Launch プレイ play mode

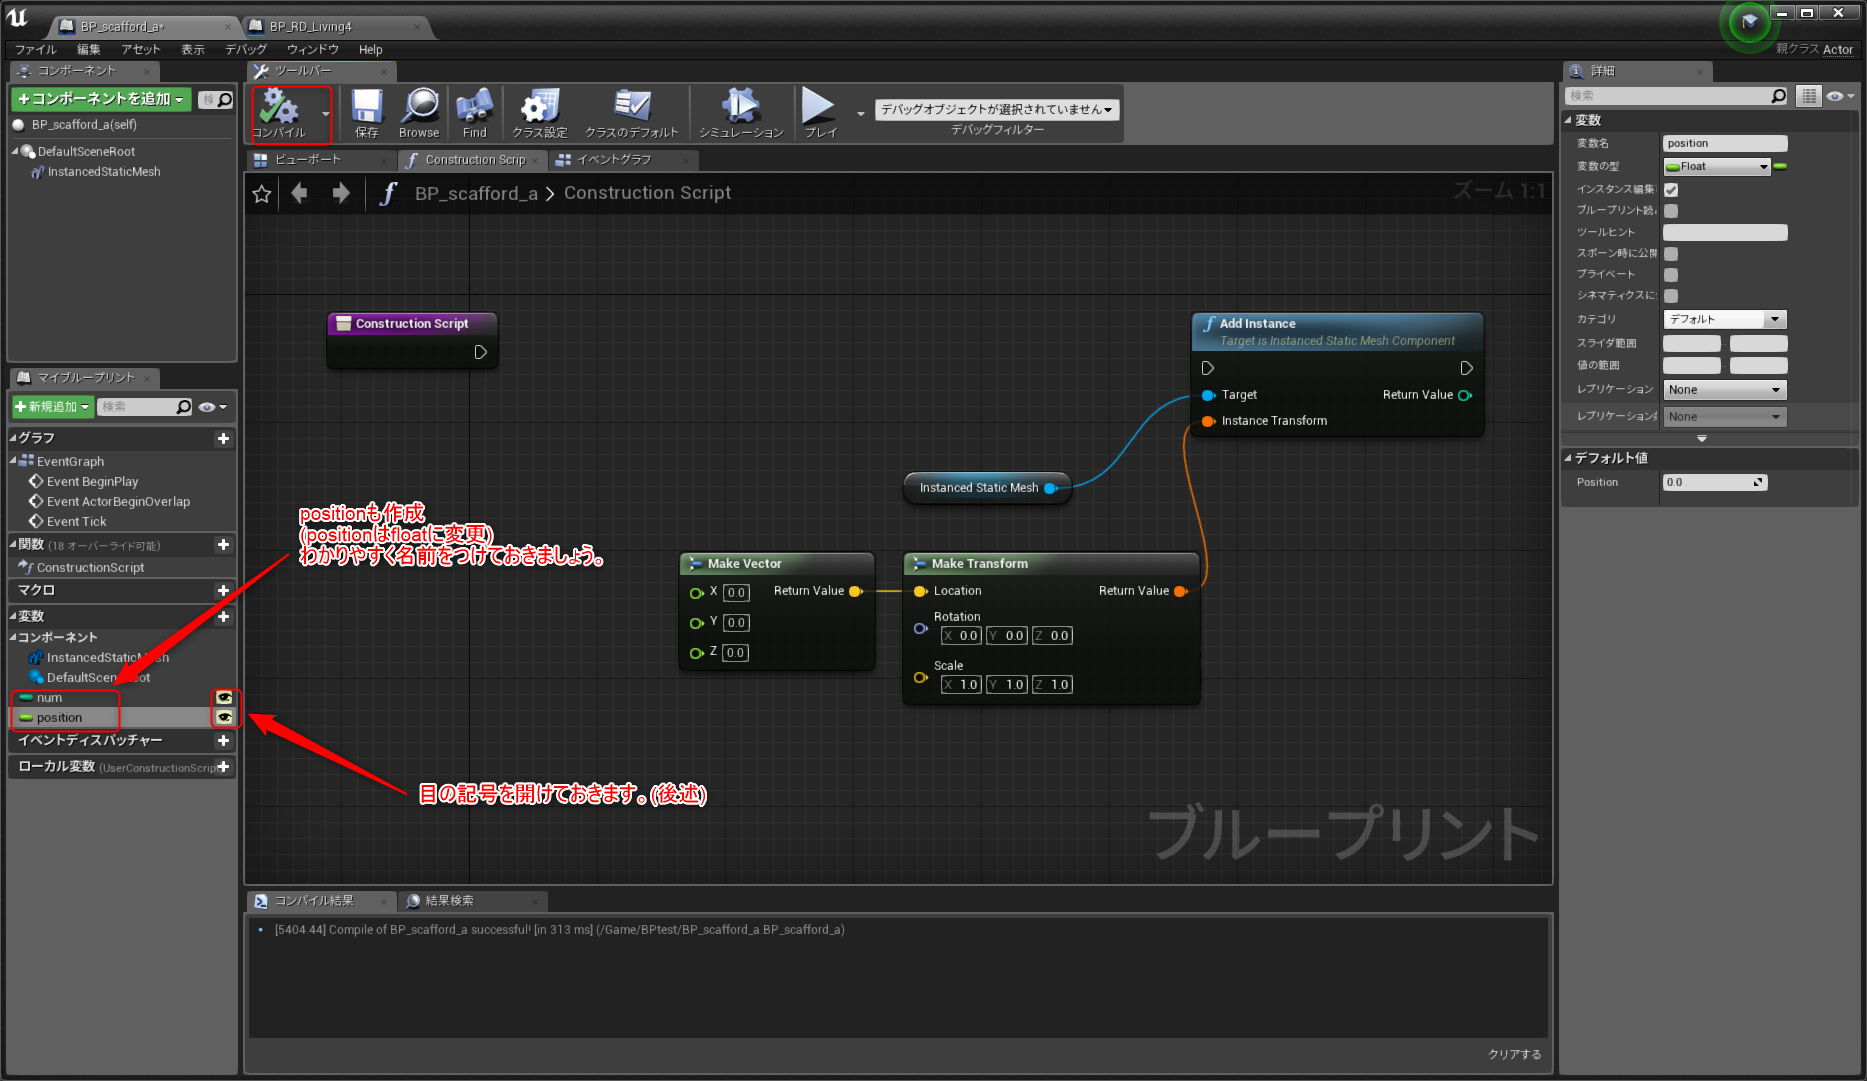point(819,113)
